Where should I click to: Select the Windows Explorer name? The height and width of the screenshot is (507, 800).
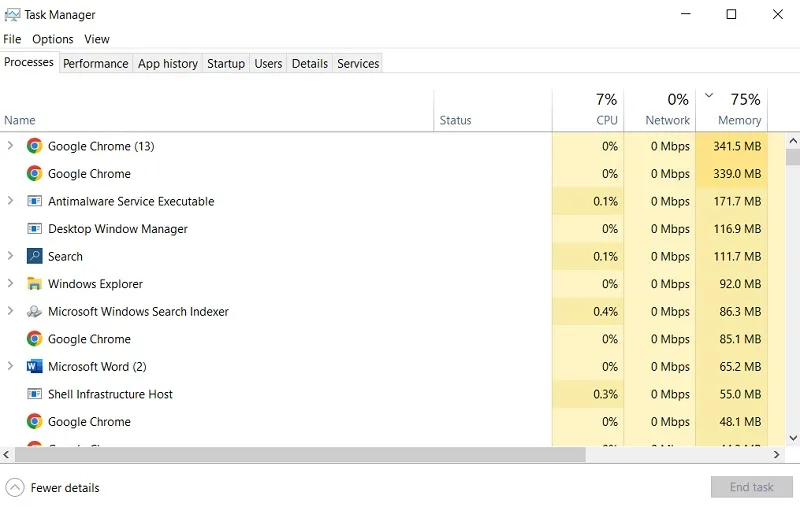(x=95, y=284)
